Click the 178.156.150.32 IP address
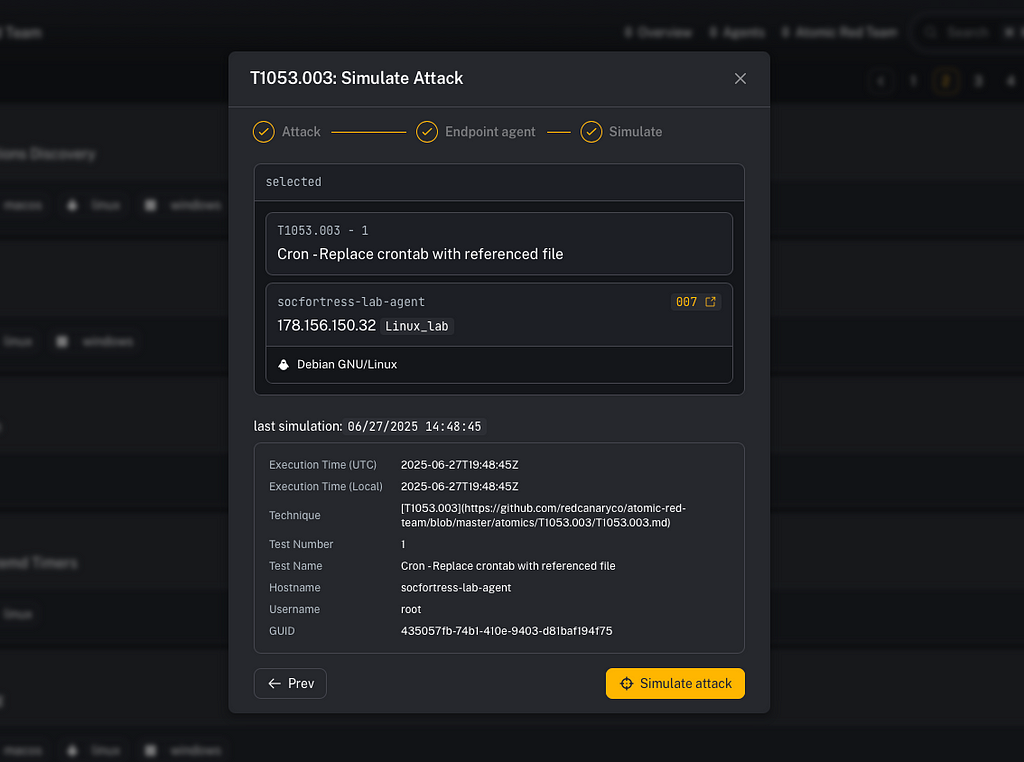This screenshot has height=762, width=1024. coord(326,326)
